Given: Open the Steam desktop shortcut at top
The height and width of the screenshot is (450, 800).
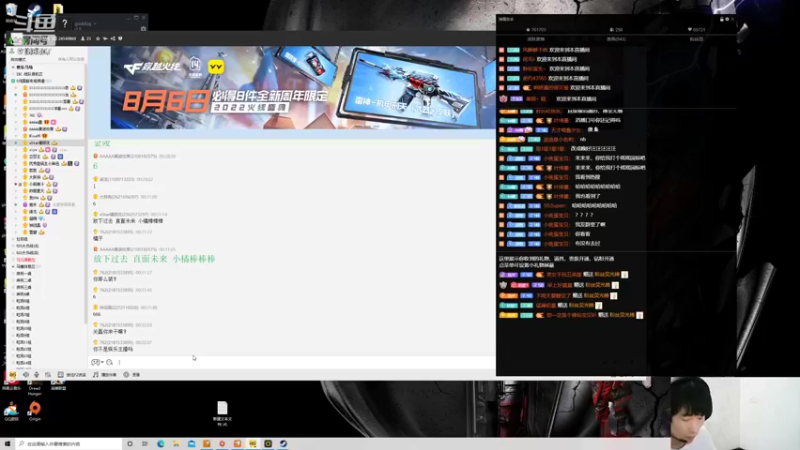Looking at the screenshot, I should pos(35,9).
